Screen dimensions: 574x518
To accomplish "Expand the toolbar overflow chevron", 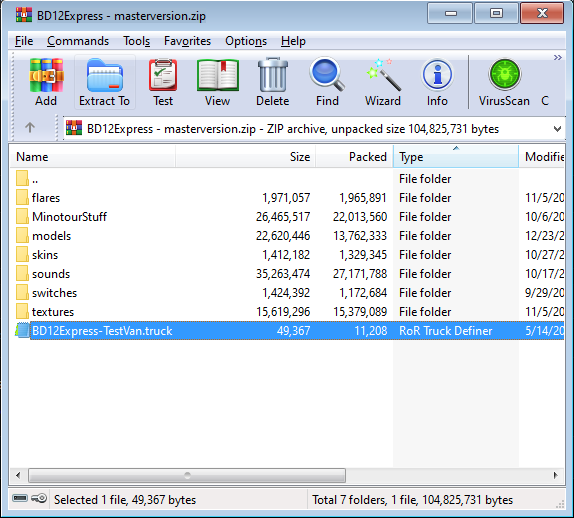I will tap(558, 58).
